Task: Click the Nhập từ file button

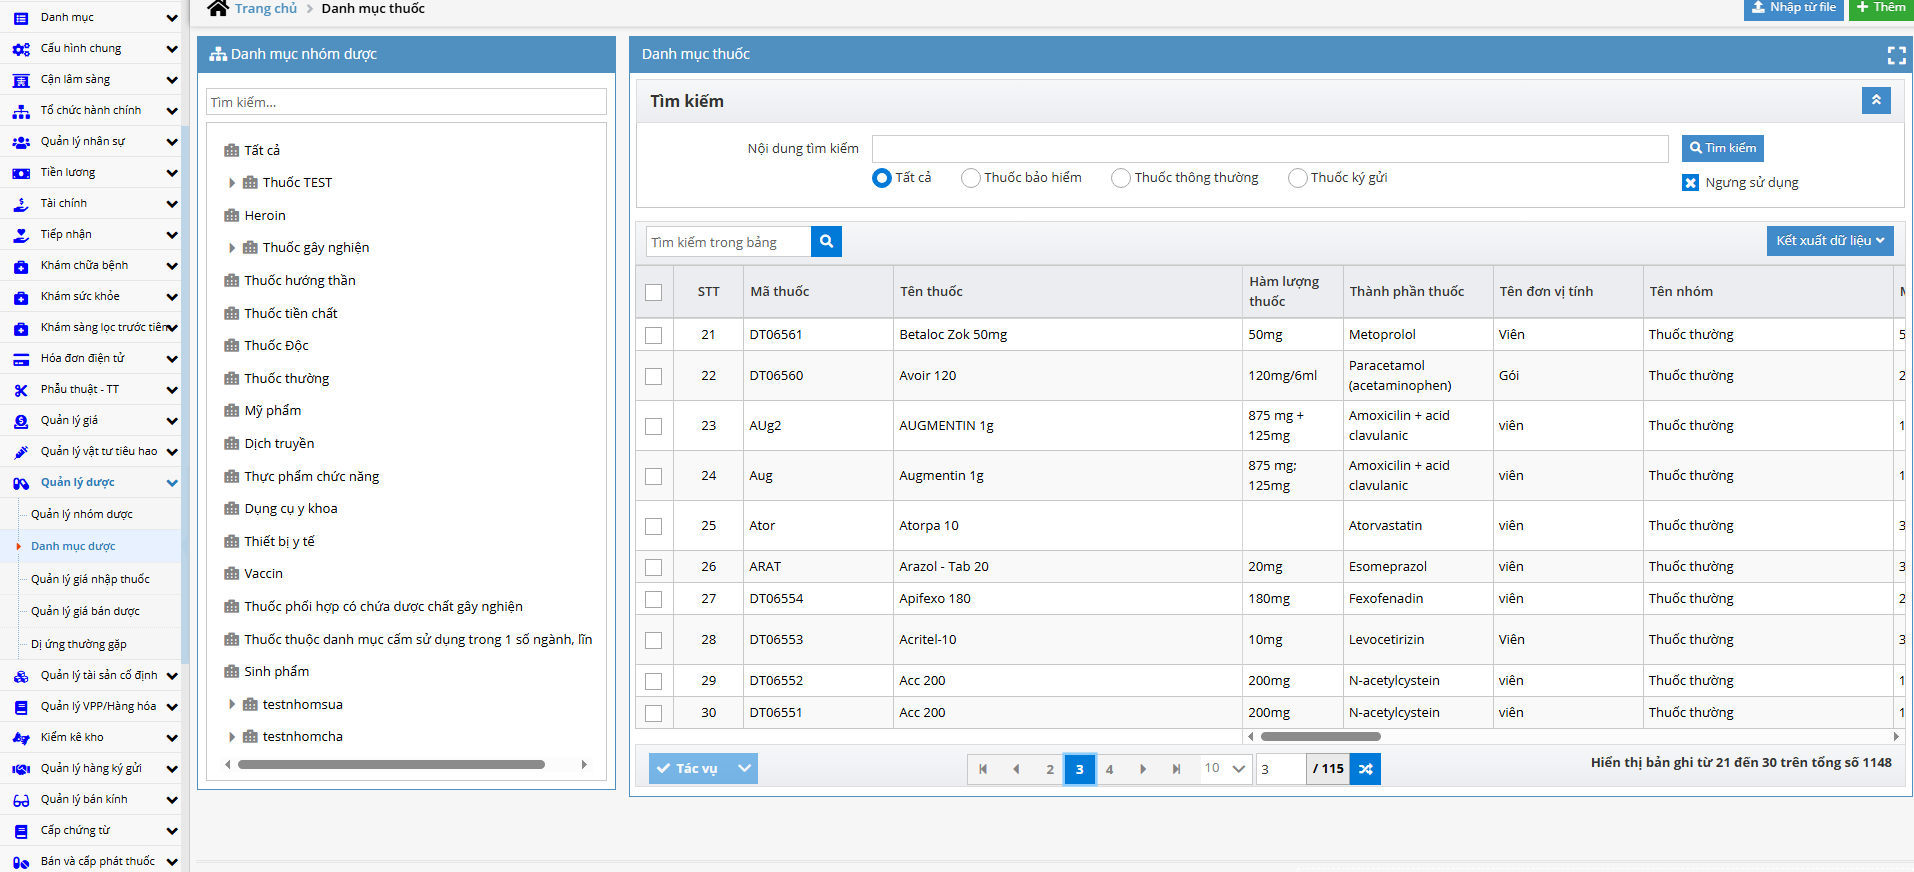Action: [1793, 8]
